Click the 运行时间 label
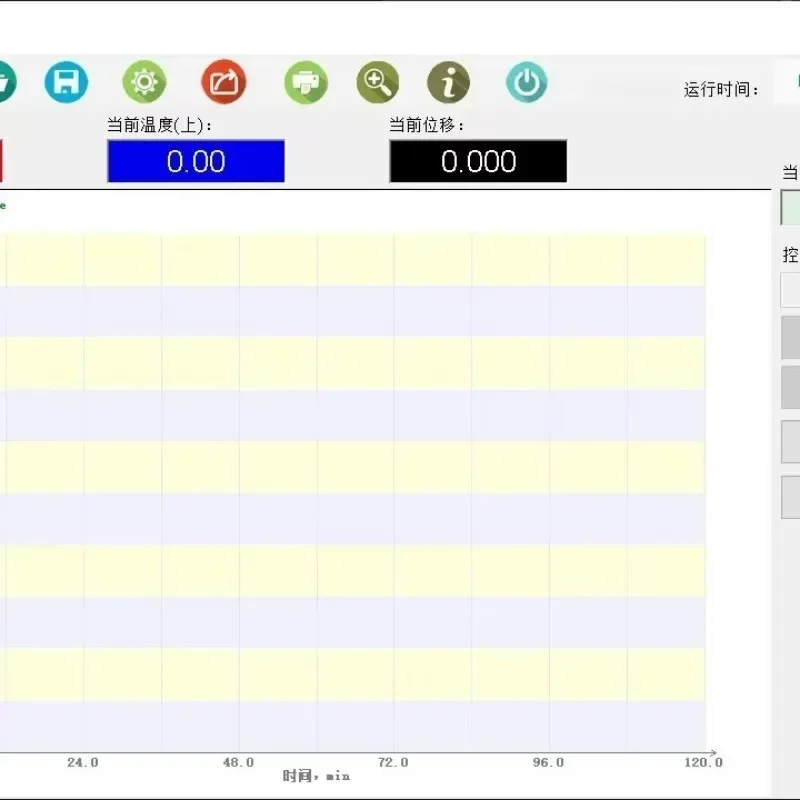The width and height of the screenshot is (800, 800). (x=721, y=90)
